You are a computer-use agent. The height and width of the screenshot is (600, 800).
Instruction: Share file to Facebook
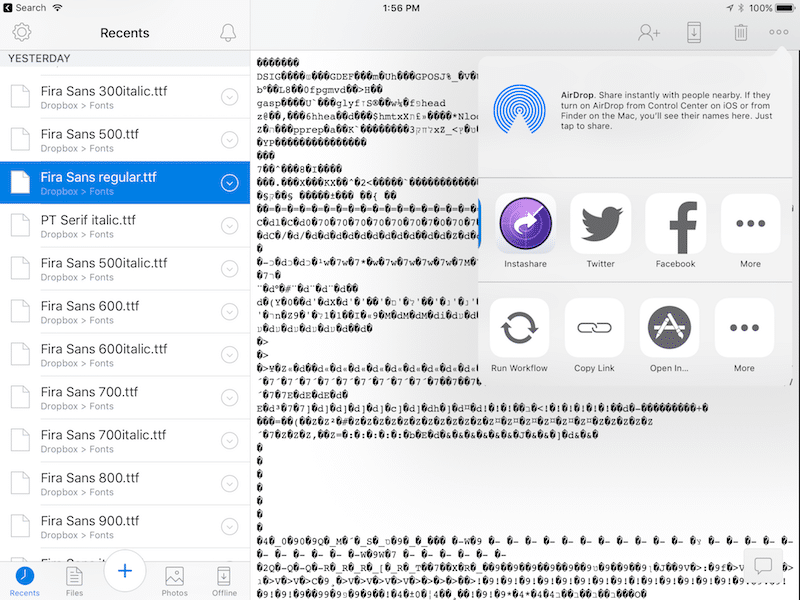[675, 223]
